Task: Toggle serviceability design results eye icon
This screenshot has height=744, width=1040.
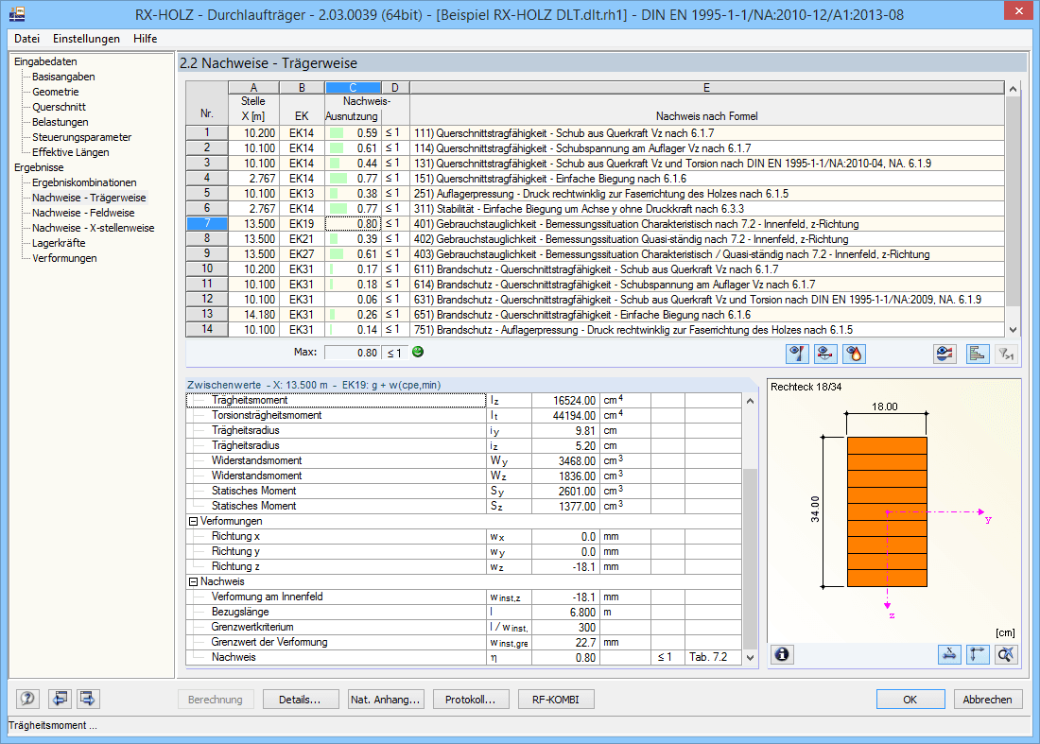Action: (x=825, y=354)
